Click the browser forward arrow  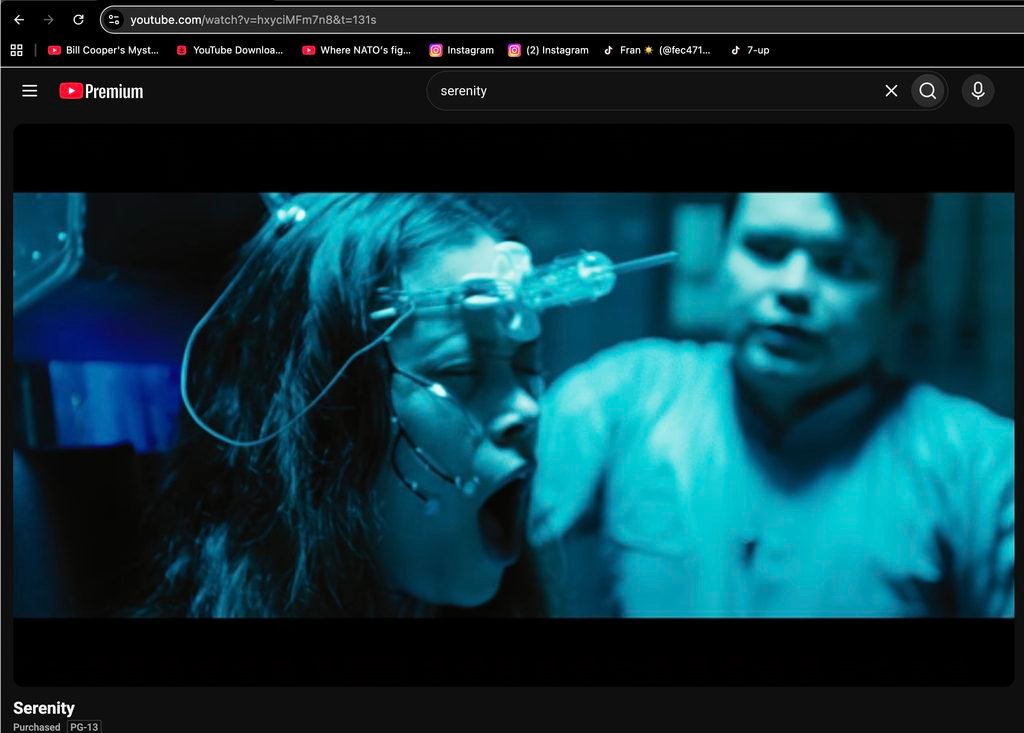48,20
